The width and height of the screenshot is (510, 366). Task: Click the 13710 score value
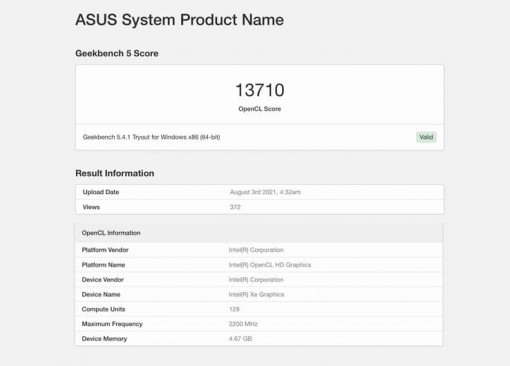coord(260,90)
